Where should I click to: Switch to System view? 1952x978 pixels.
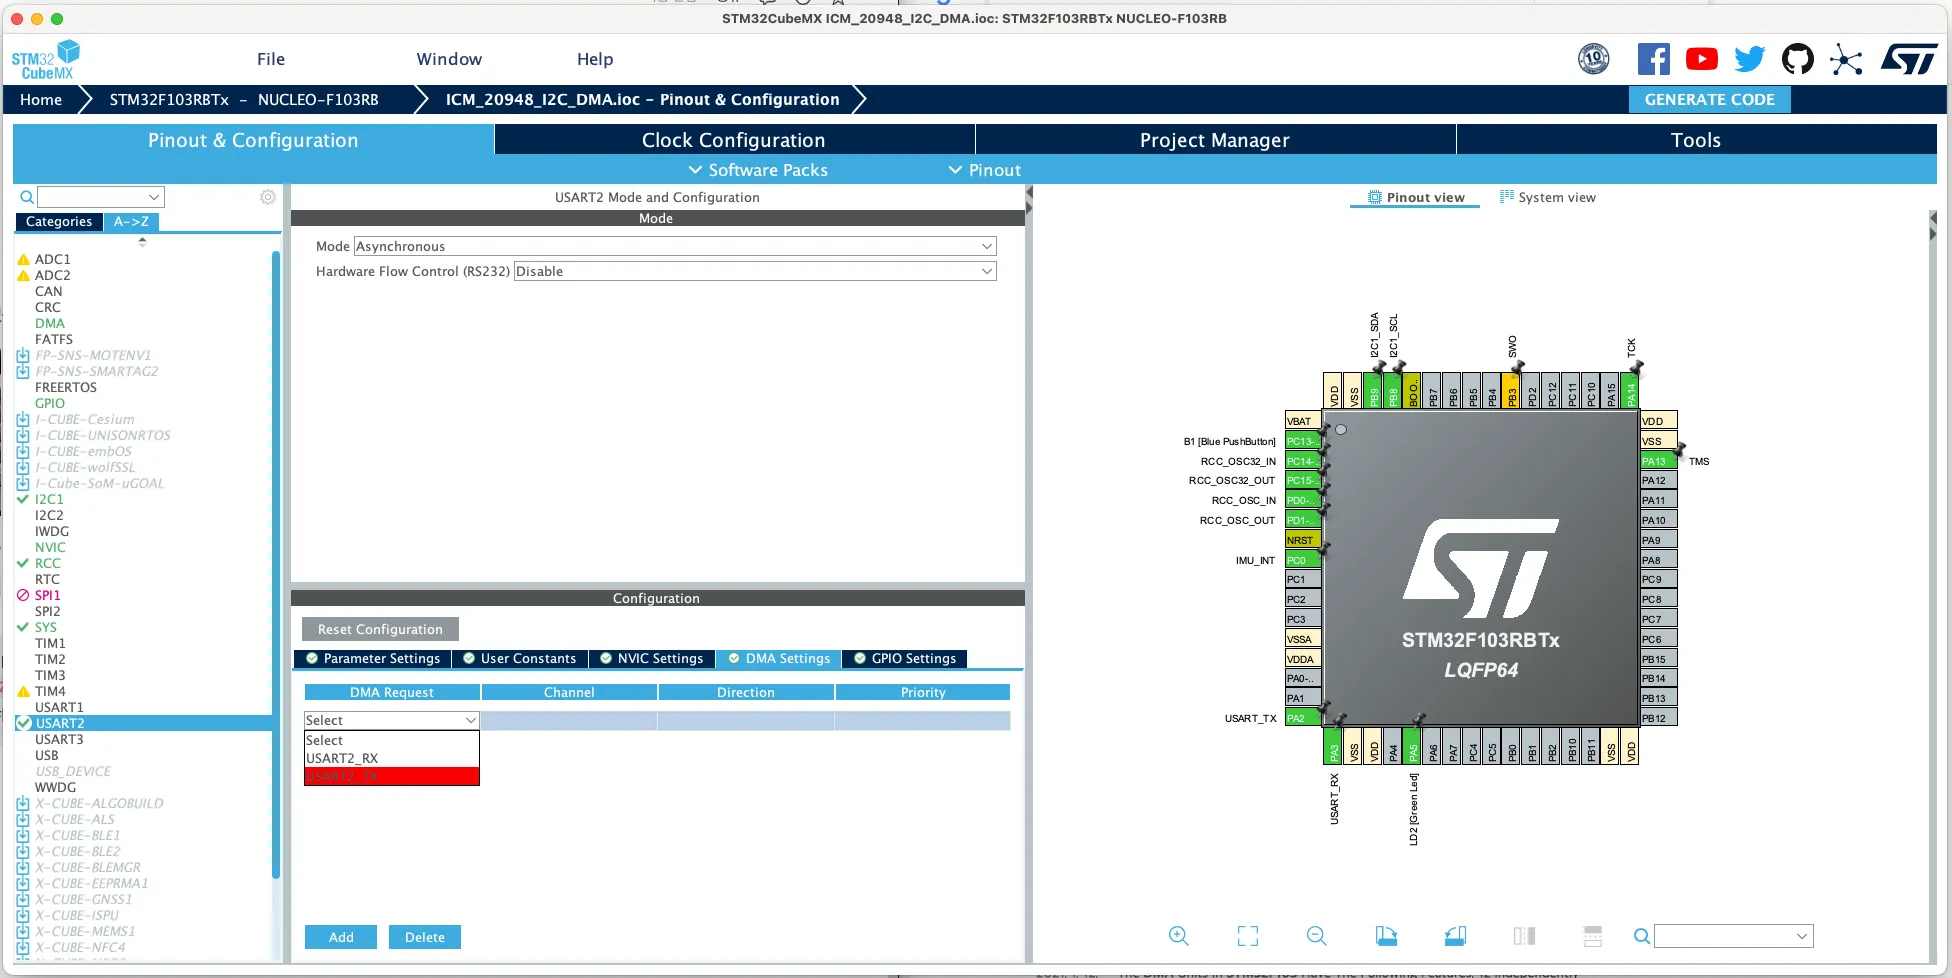click(x=1547, y=197)
